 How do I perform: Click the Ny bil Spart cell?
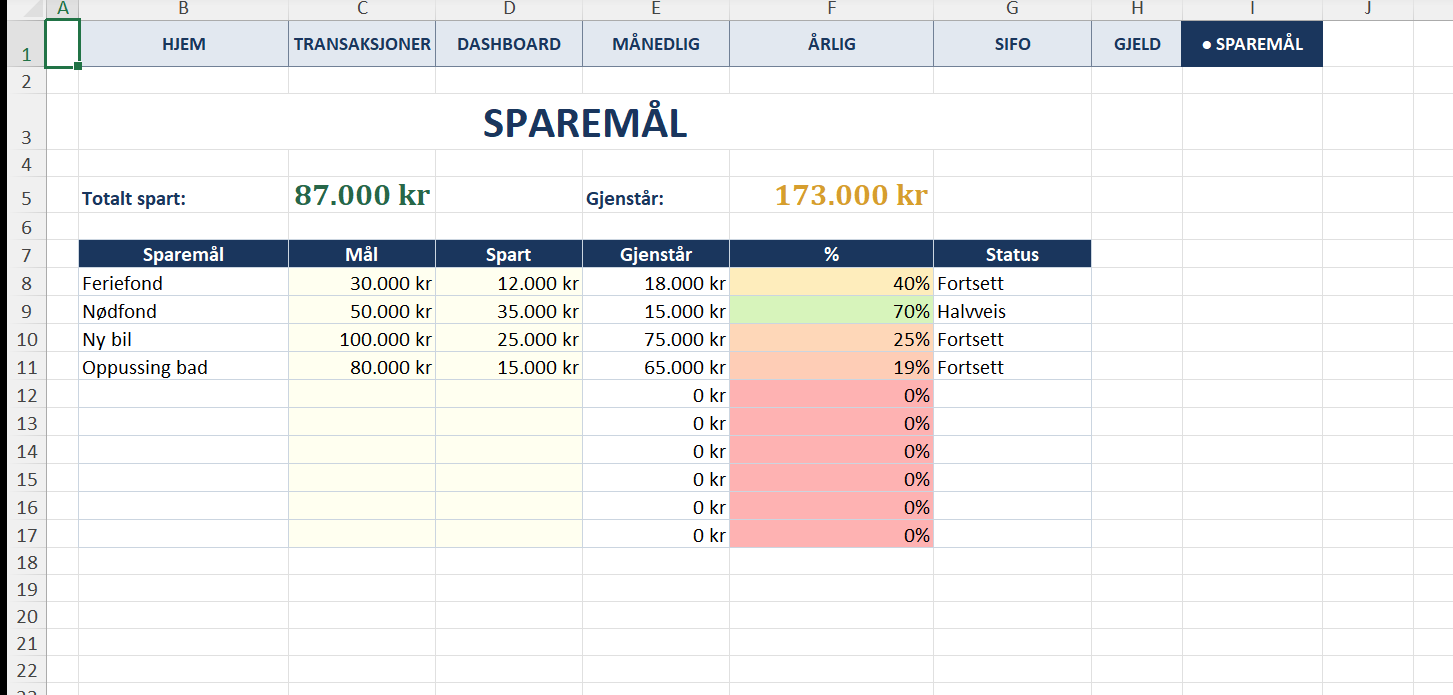click(x=509, y=340)
